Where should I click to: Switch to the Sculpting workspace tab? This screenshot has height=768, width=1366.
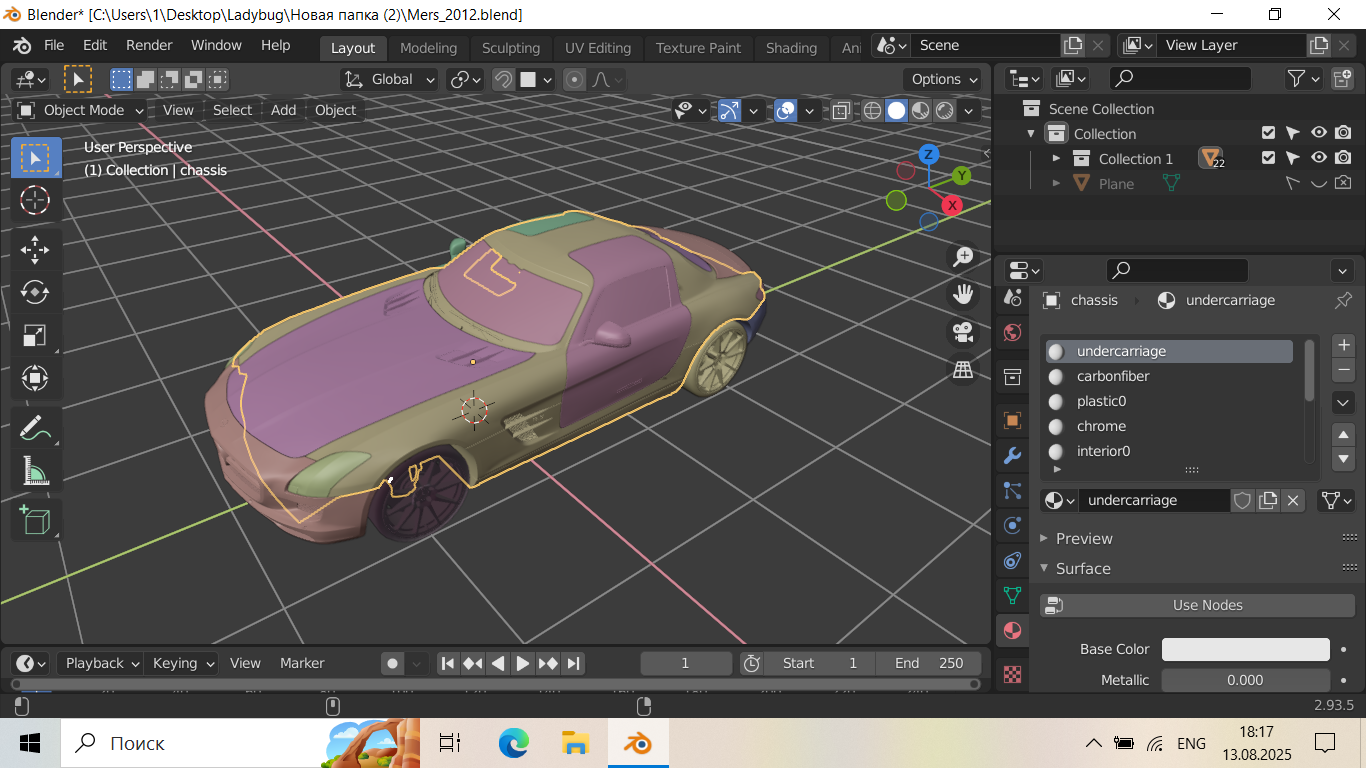click(510, 48)
